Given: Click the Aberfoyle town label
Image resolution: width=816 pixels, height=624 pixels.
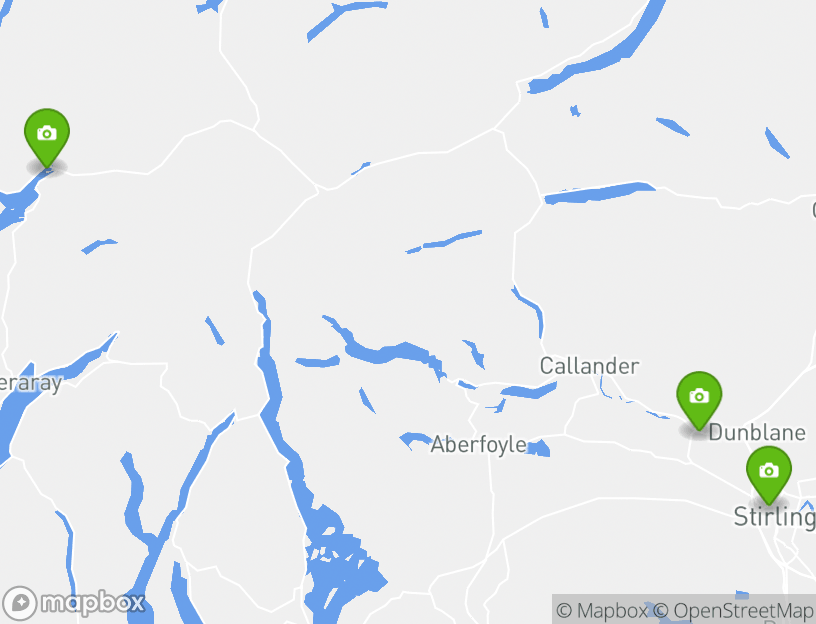Looking at the screenshot, I should coord(479,445).
